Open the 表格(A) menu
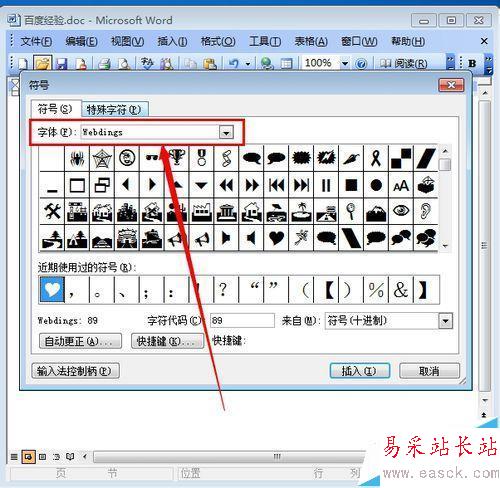The image size is (500, 488). click(311, 42)
